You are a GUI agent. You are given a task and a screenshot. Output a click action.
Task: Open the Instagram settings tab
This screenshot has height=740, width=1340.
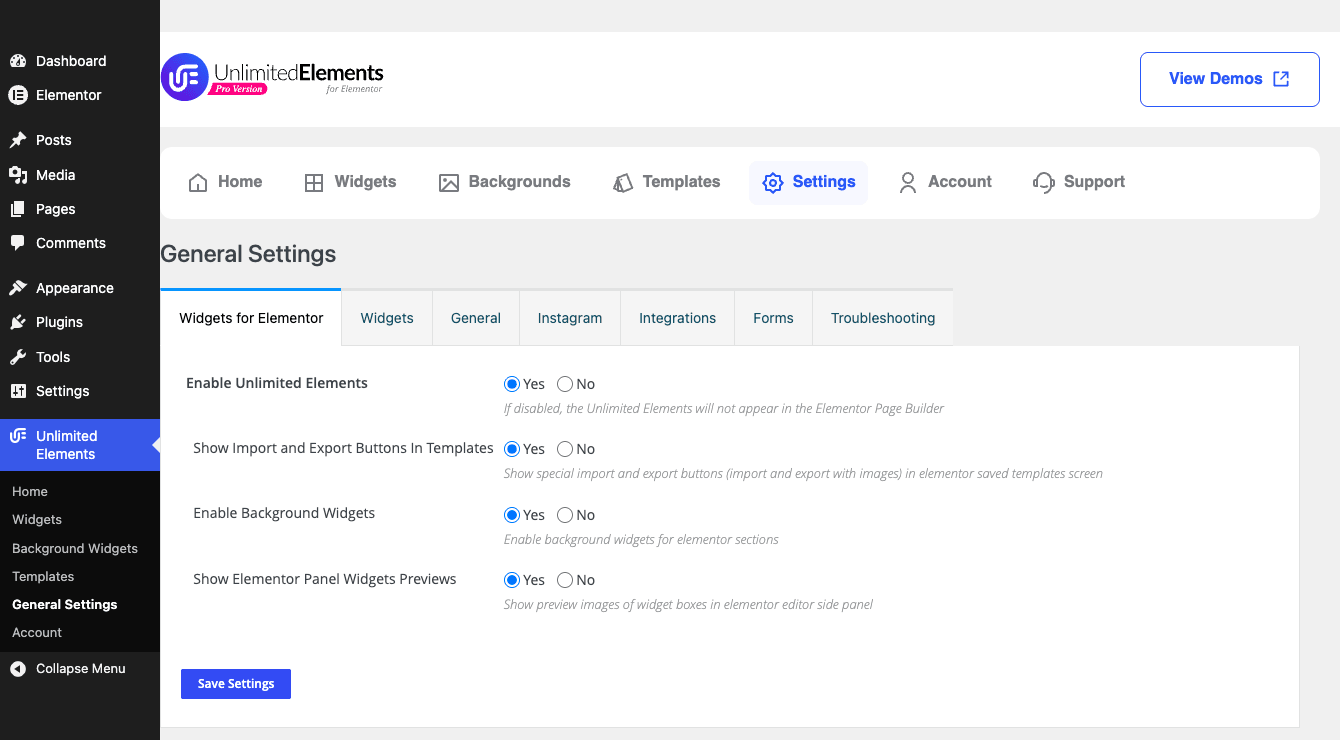(570, 318)
